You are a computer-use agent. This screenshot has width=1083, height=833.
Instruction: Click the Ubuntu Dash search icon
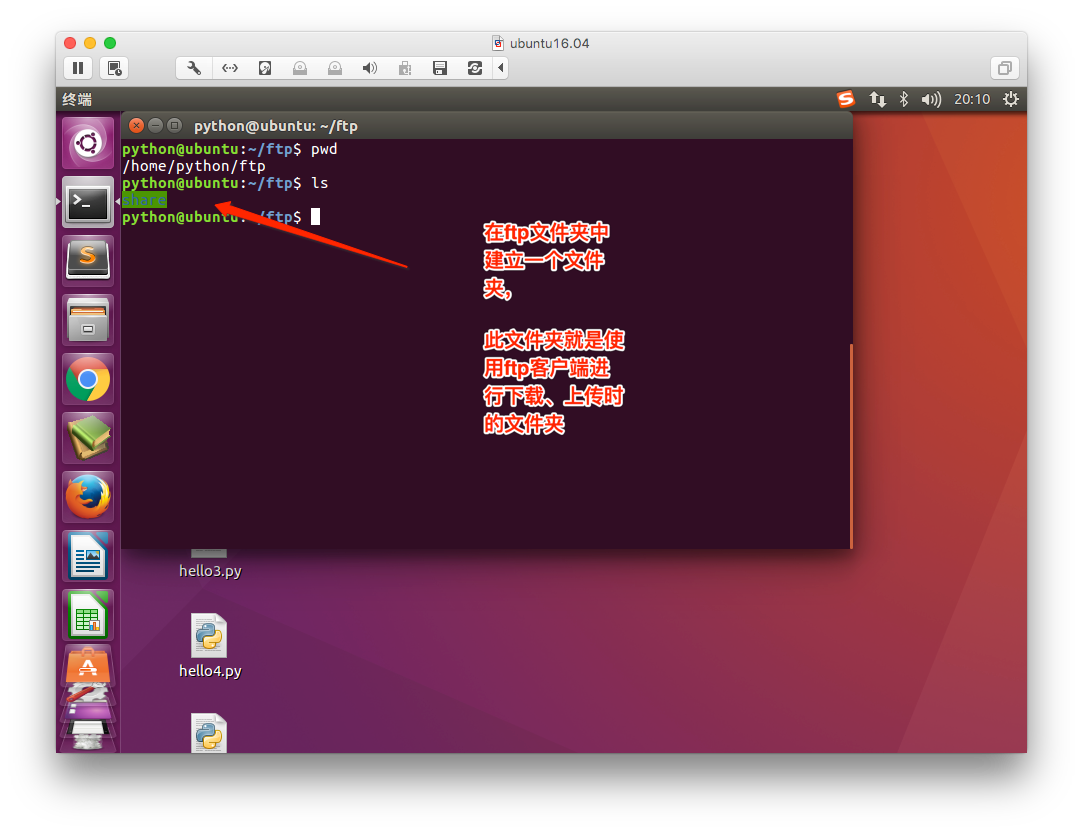[x=88, y=144]
